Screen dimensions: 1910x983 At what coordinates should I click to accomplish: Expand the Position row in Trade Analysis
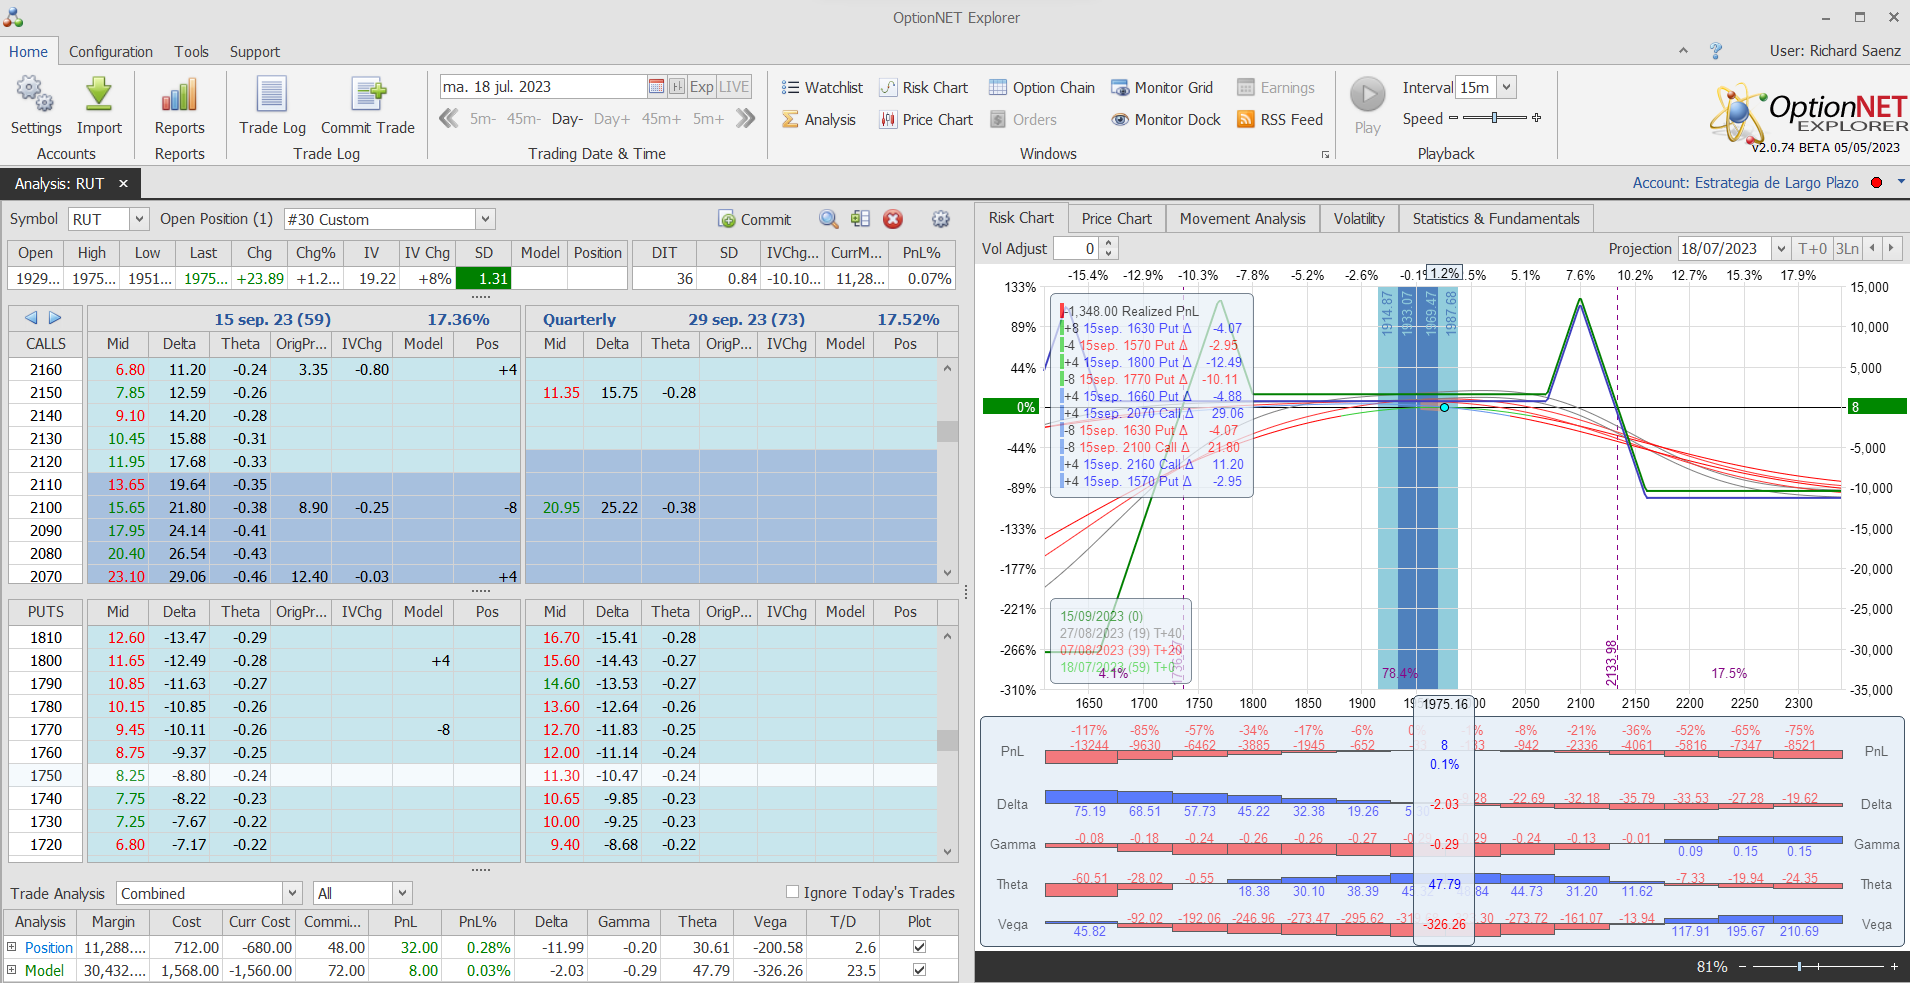pos(12,947)
